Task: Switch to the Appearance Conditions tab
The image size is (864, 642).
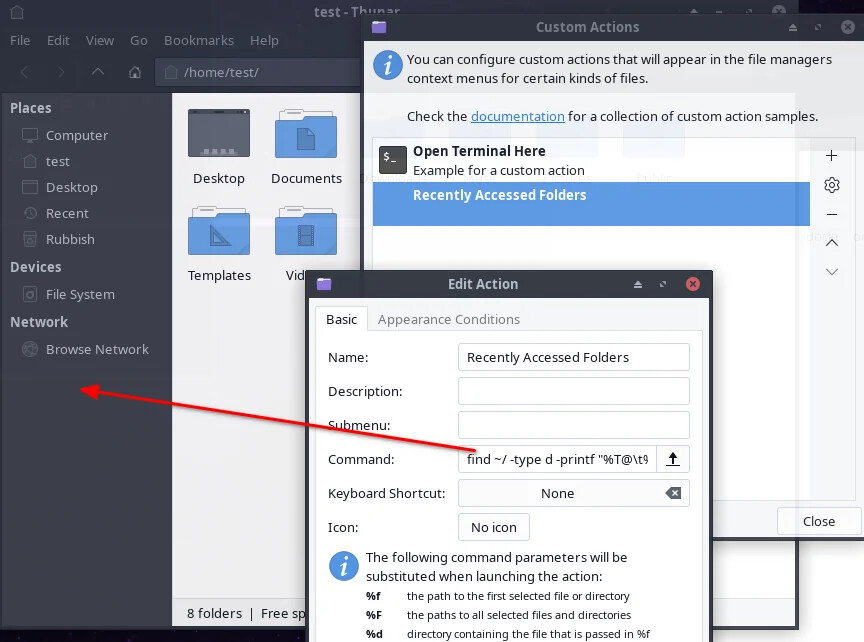Action: tap(448, 319)
